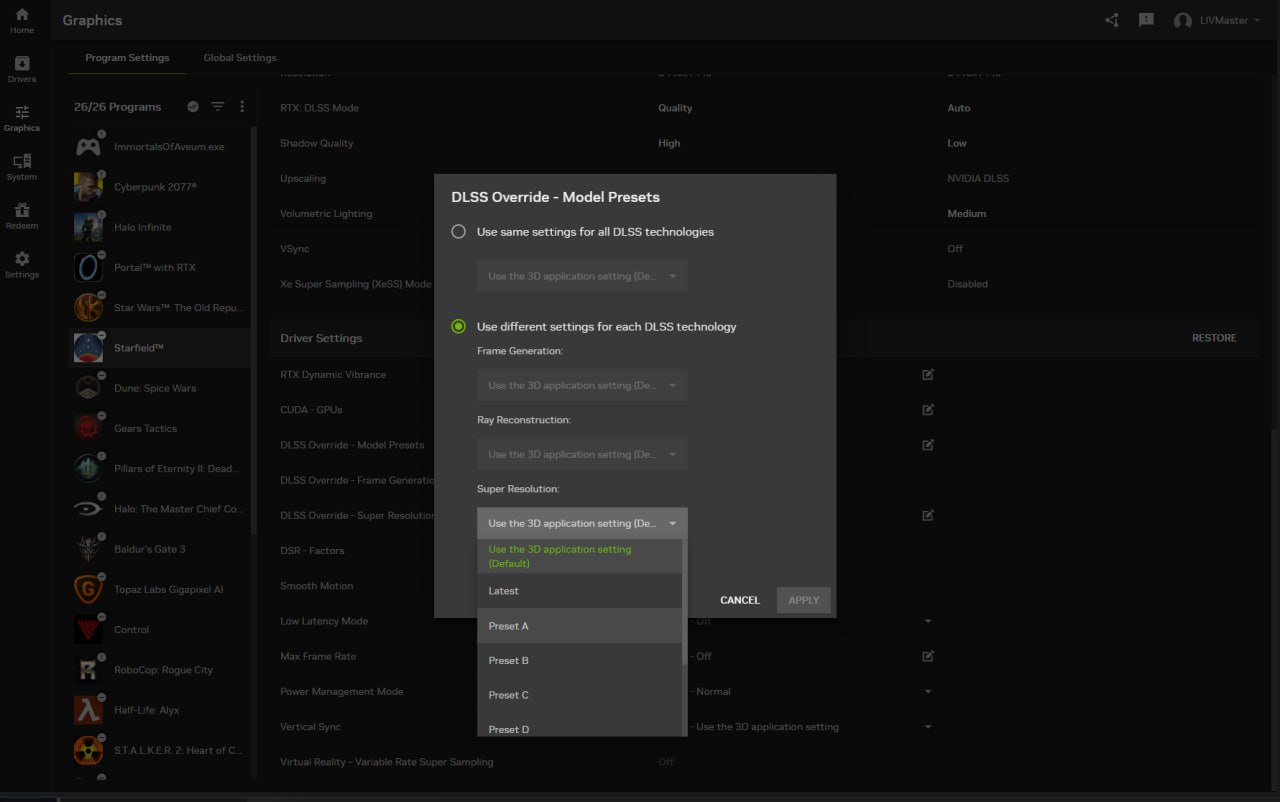
Task: Open the Home sidebar section
Action: (x=21, y=20)
